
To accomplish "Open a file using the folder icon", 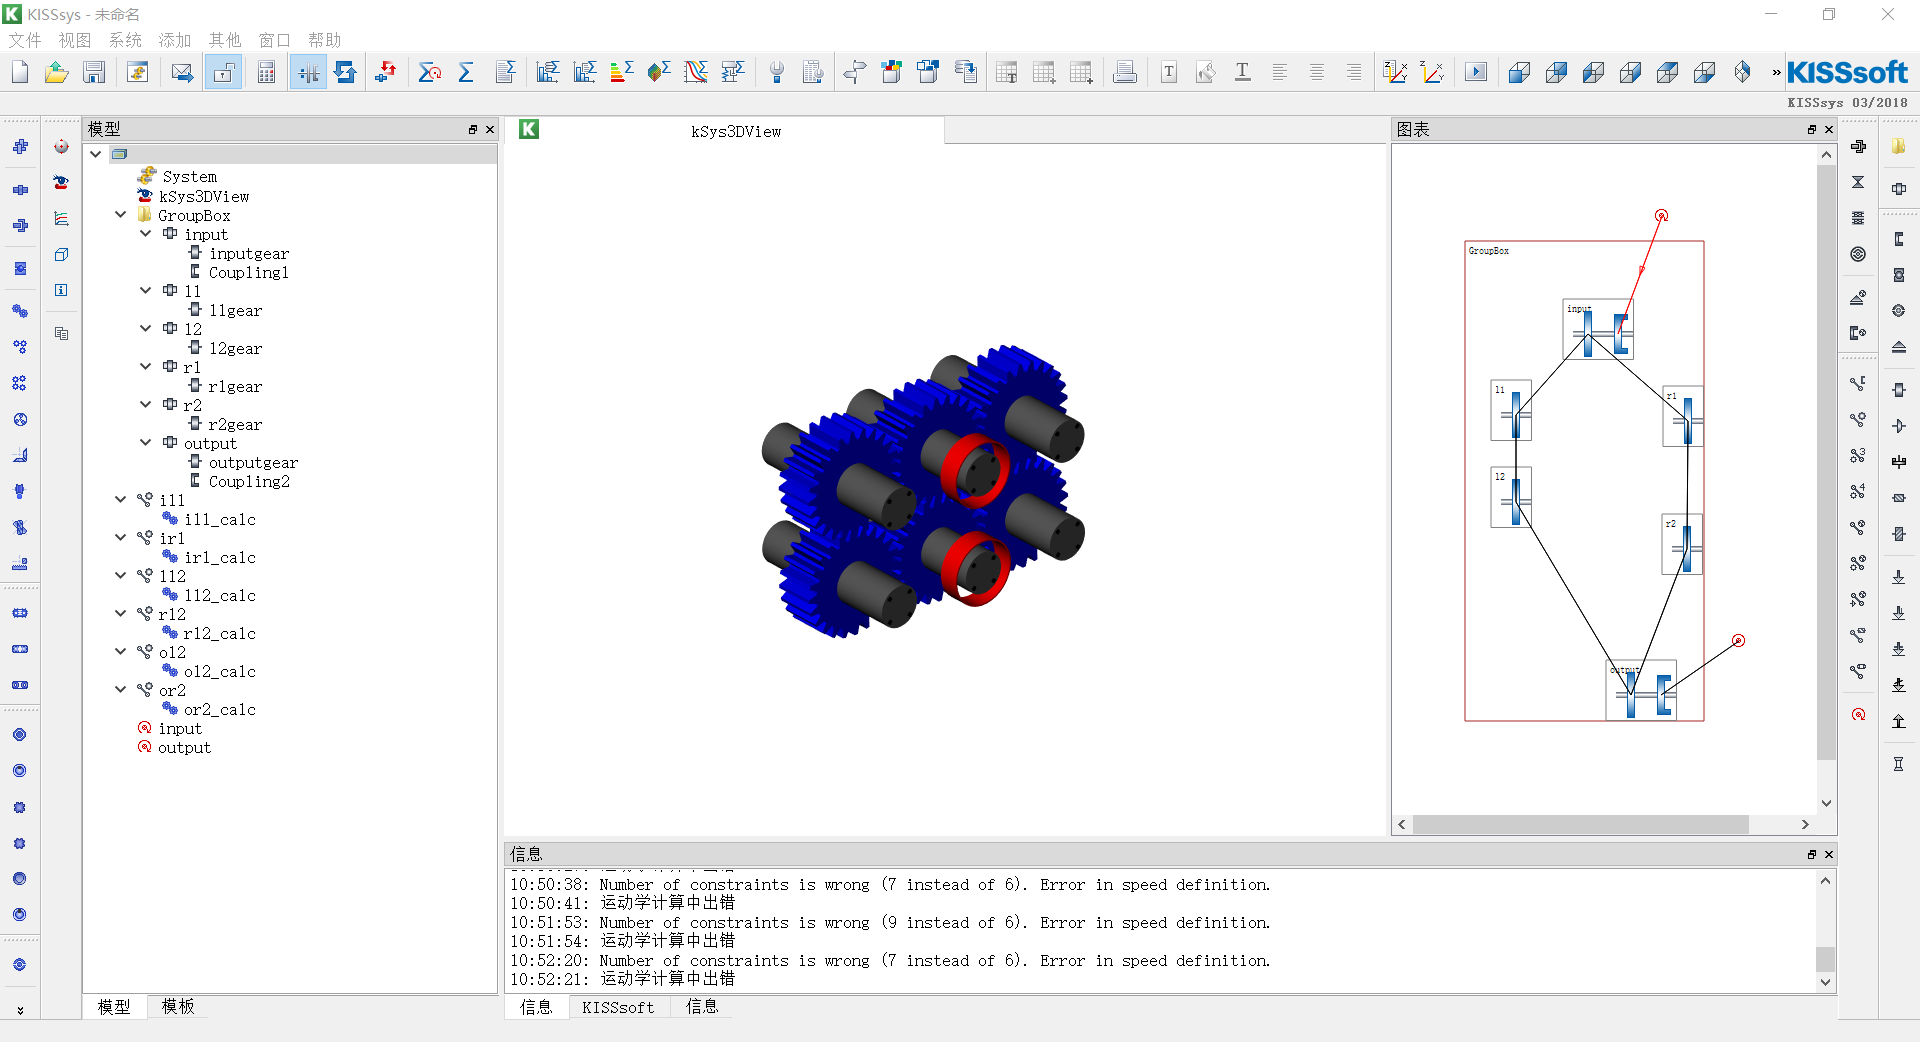I will tap(57, 72).
